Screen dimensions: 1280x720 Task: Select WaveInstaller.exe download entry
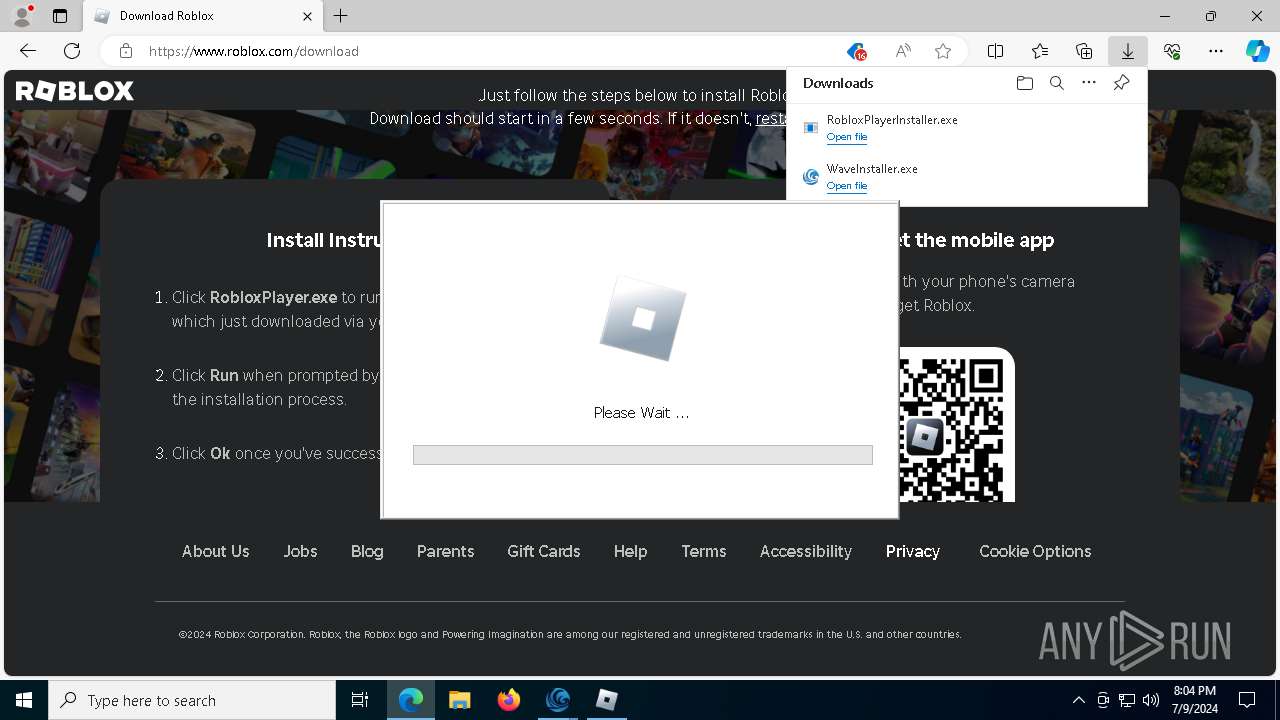point(966,177)
